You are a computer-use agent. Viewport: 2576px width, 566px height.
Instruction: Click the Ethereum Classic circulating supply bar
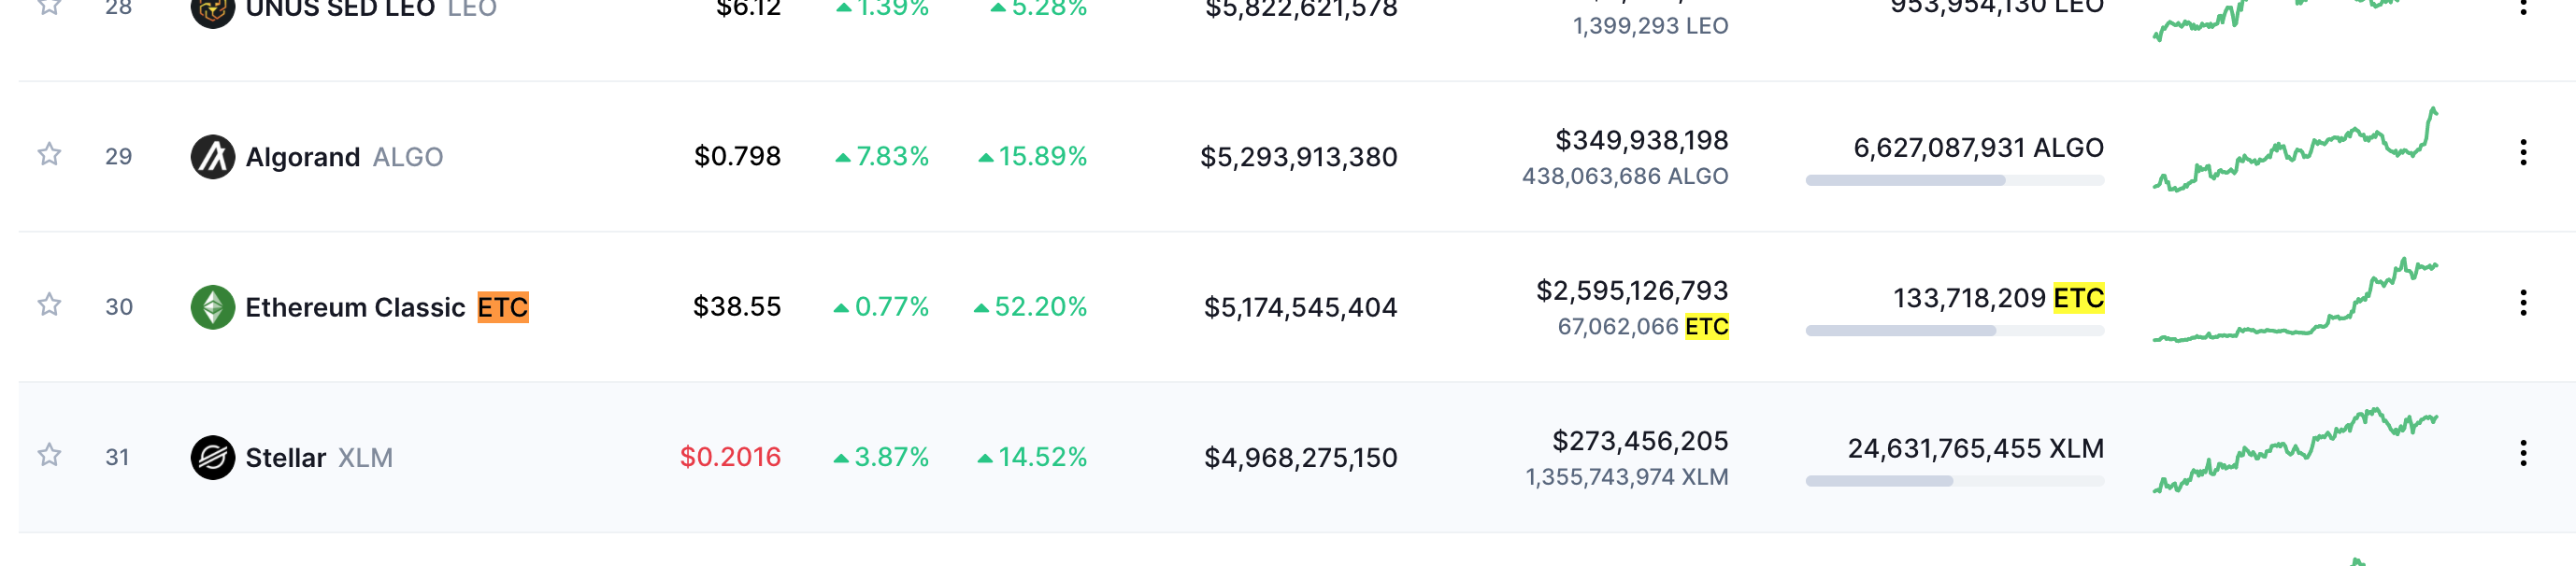(x=1955, y=331)
